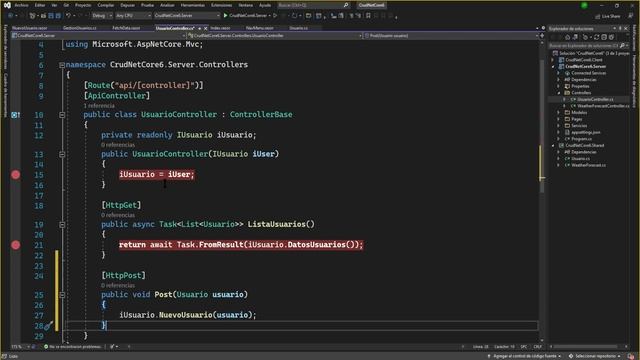Click the no-problems-found status indicator
Viewport: 640px width, 360px height.
click(x=73, y=347)
